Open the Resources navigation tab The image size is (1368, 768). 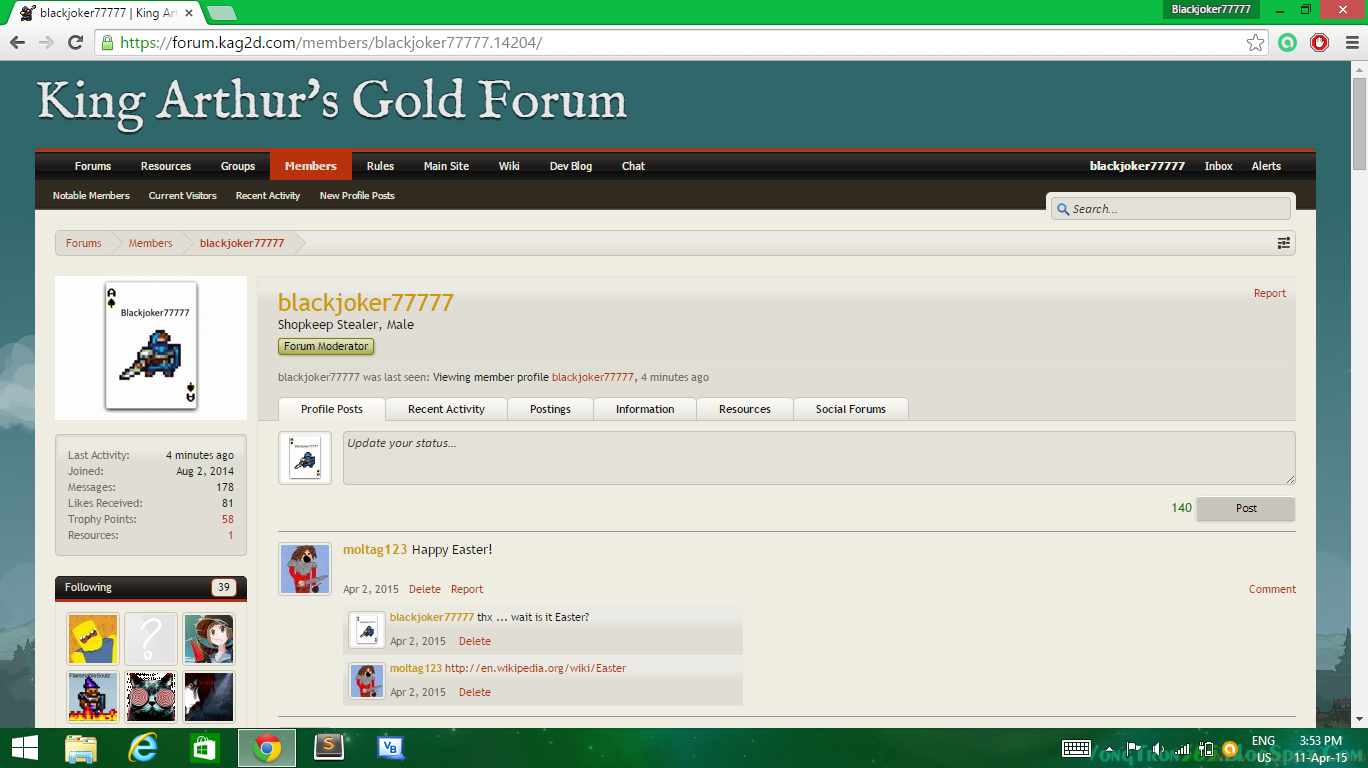166,166
